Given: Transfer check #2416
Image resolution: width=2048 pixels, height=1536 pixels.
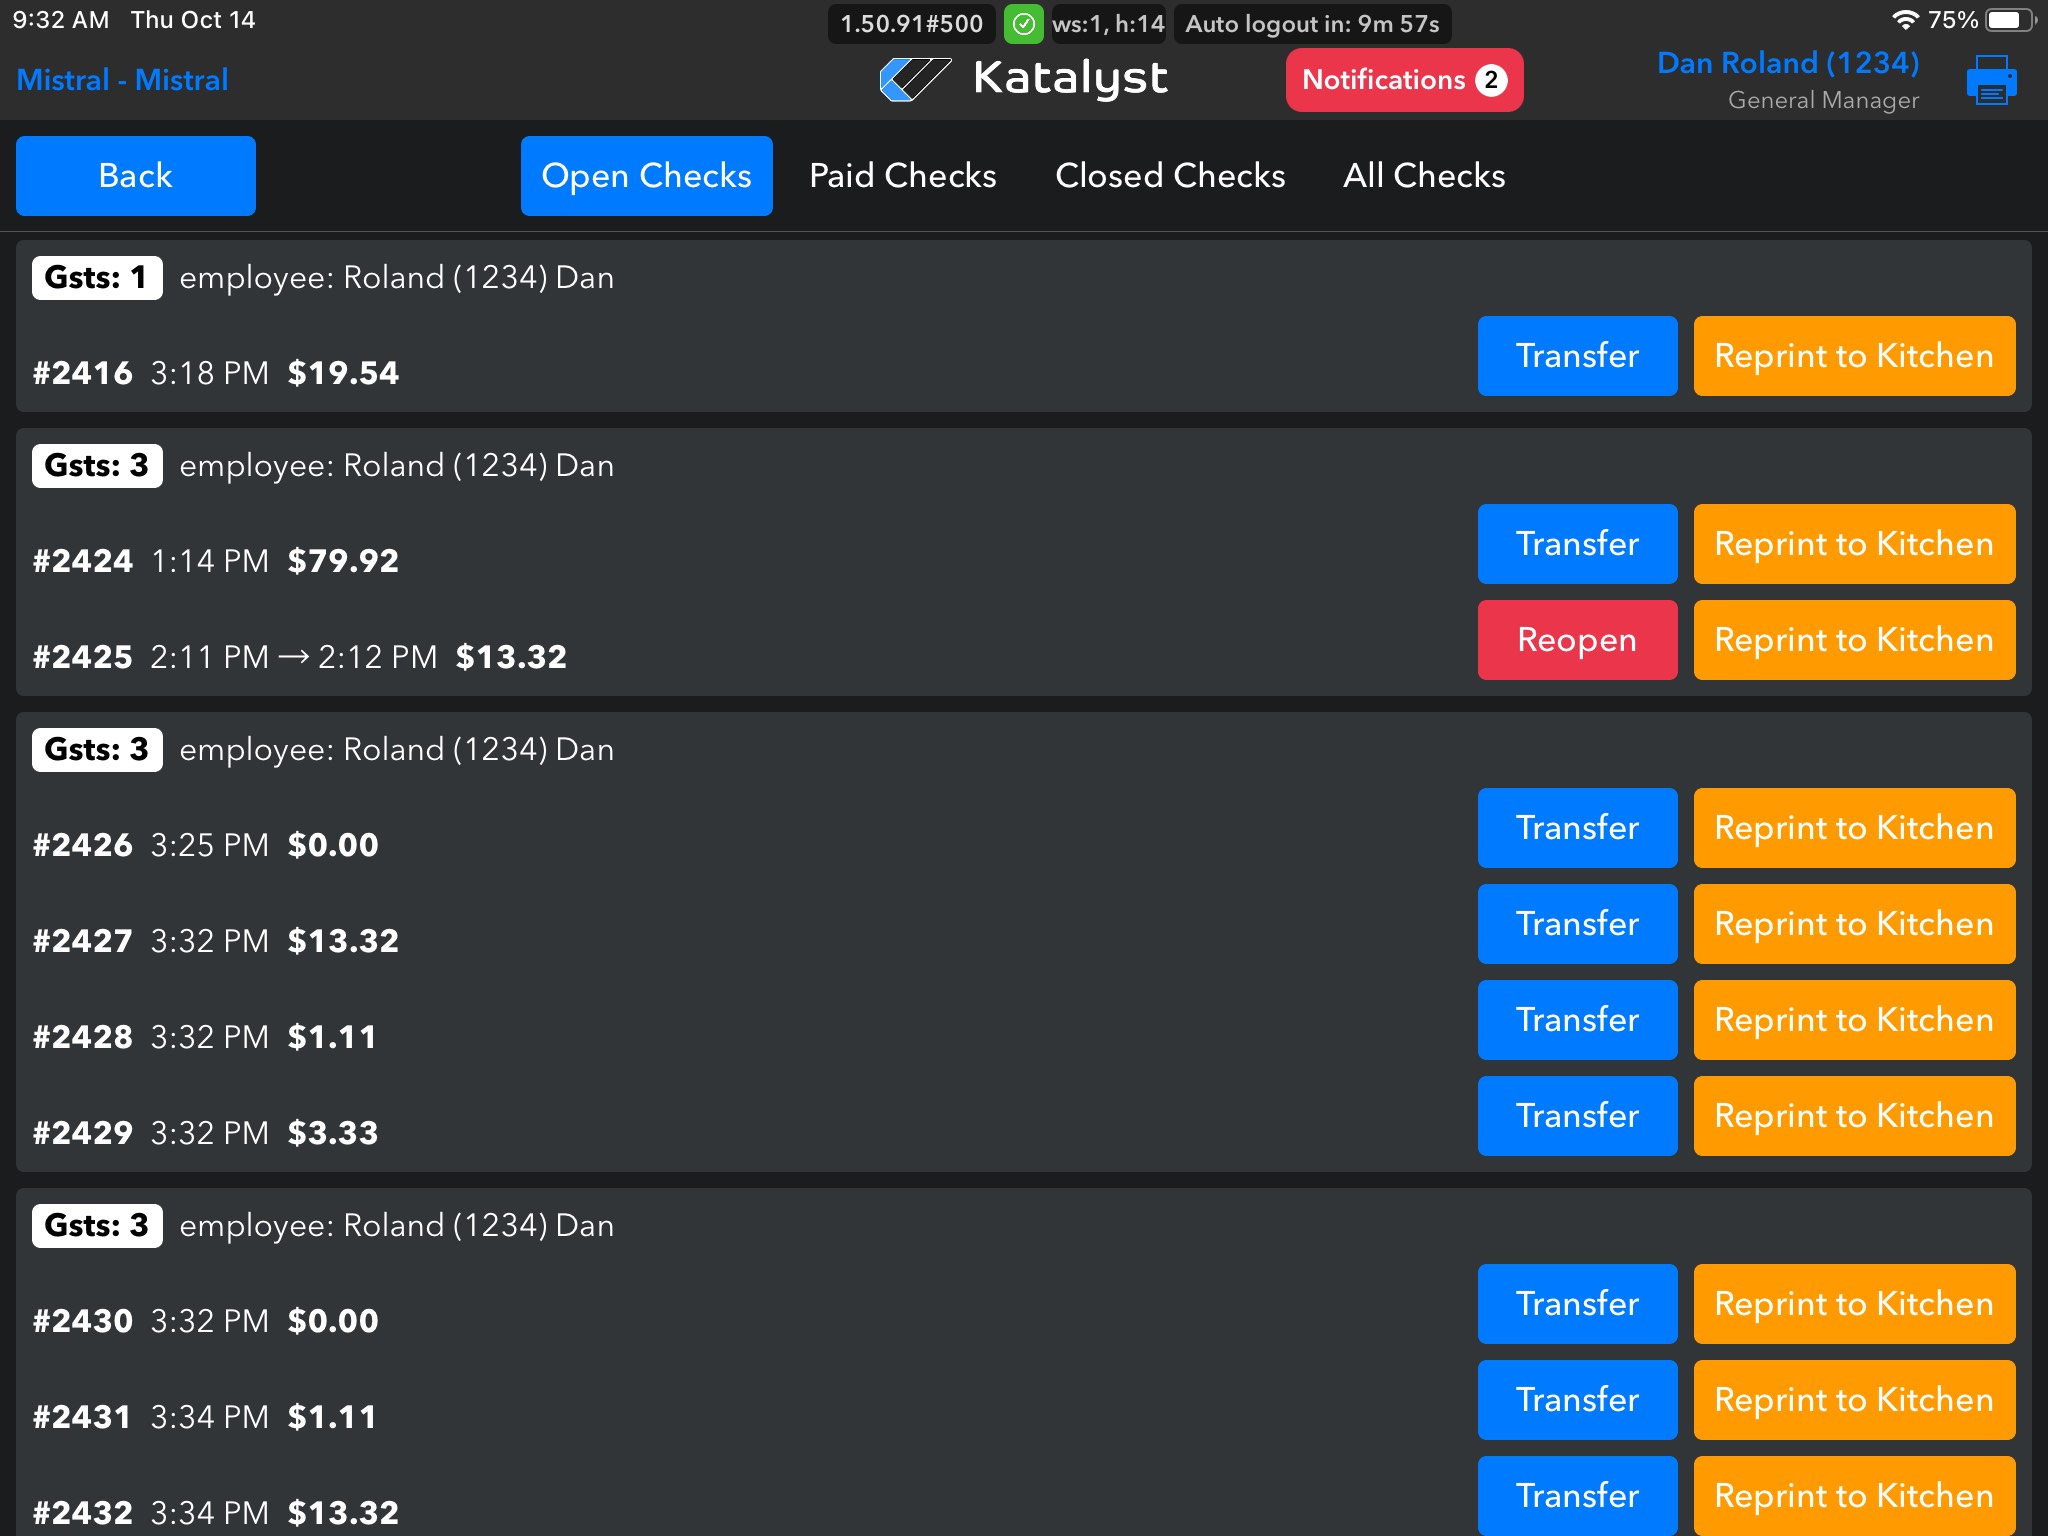Looking at the screenshot, I should pyautogui.click(x=1577, y=356).
